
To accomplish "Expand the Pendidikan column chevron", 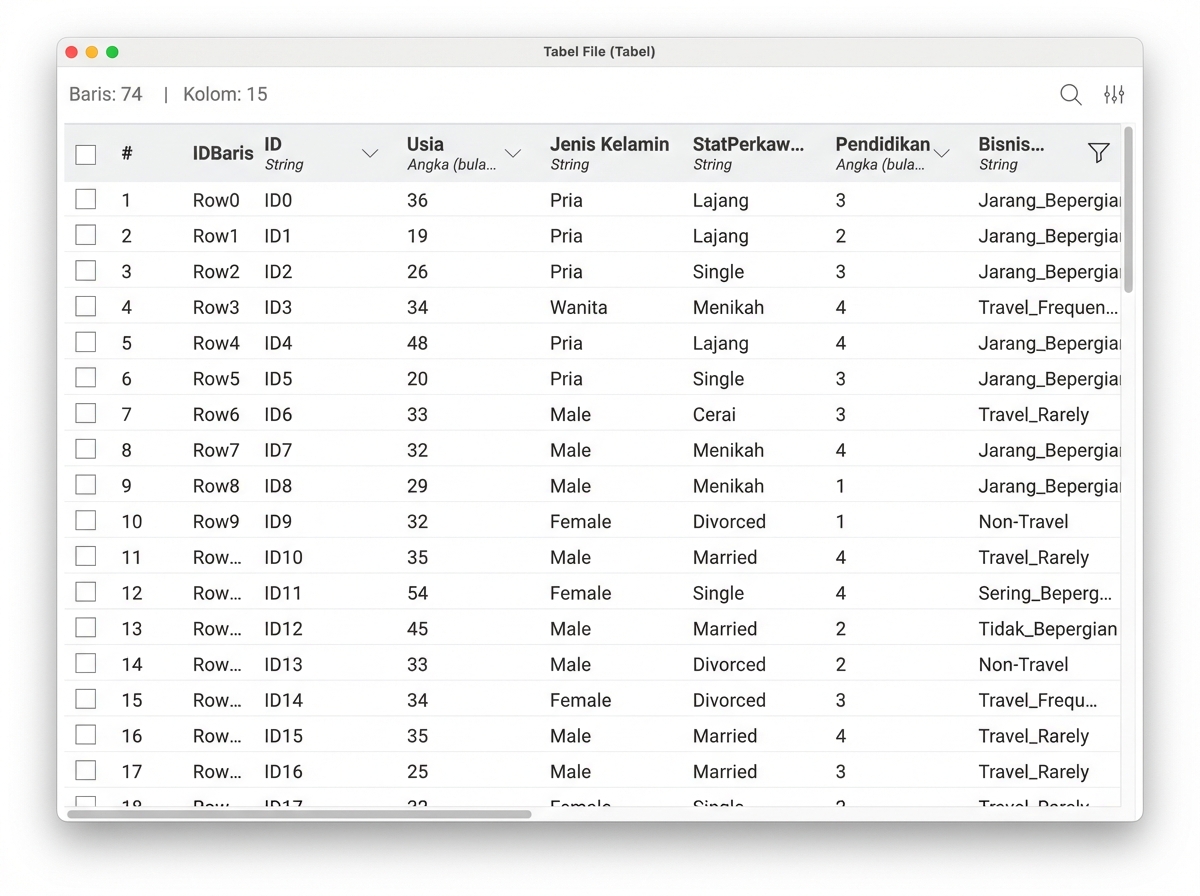I will [941, 154].
